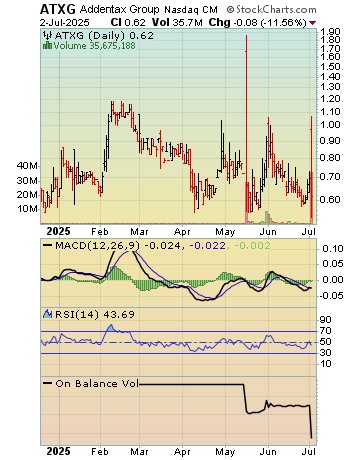Click the 1.00 price level on axis
The height and width of the screenshot is (460, 360).
(330, 125)
